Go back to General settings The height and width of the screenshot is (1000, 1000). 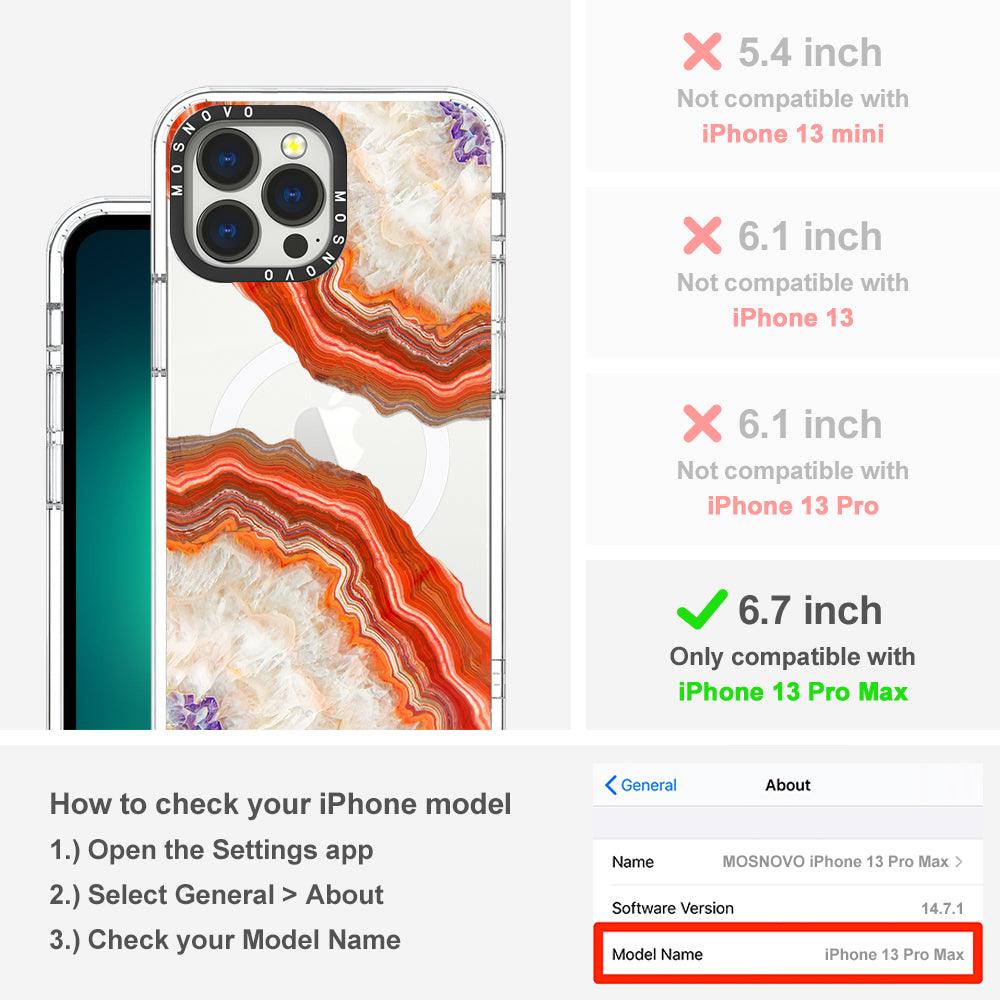pos(641,785)
